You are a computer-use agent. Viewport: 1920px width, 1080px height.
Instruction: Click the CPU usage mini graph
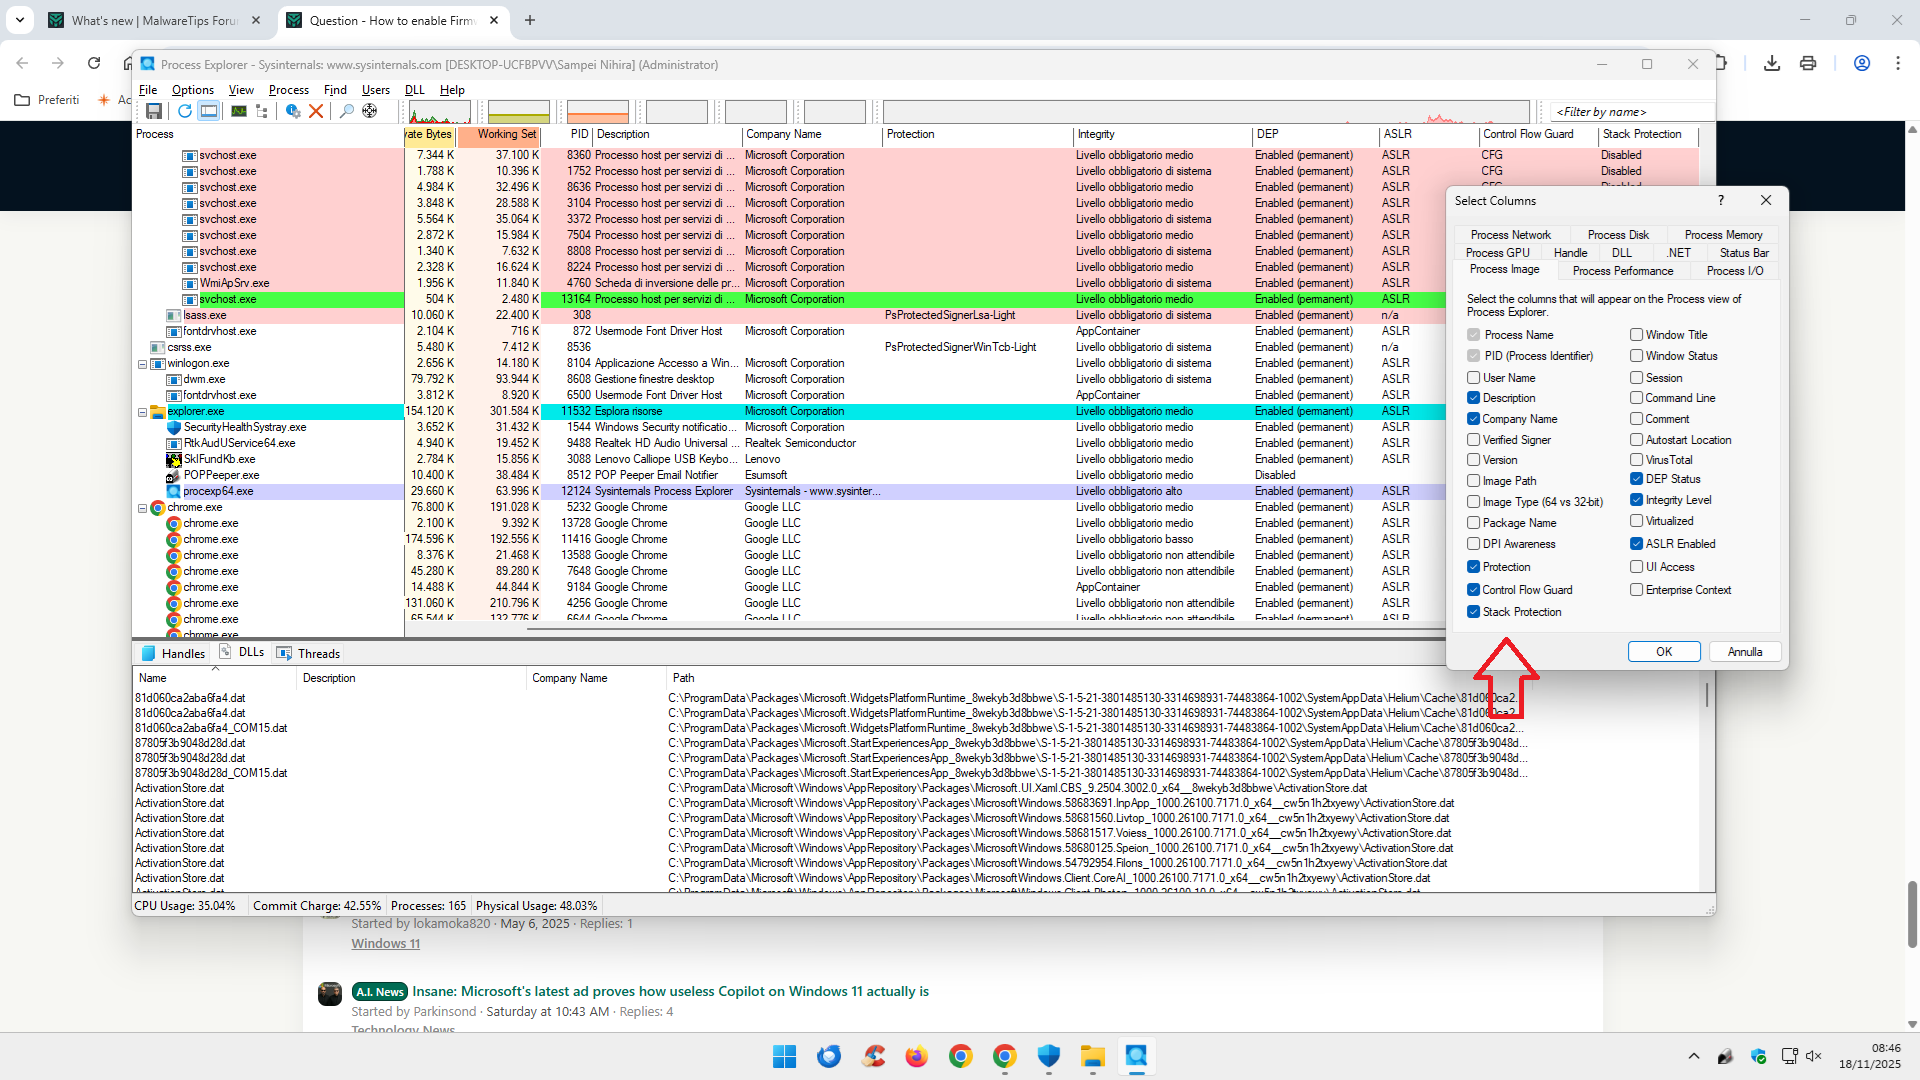(439, 112)
